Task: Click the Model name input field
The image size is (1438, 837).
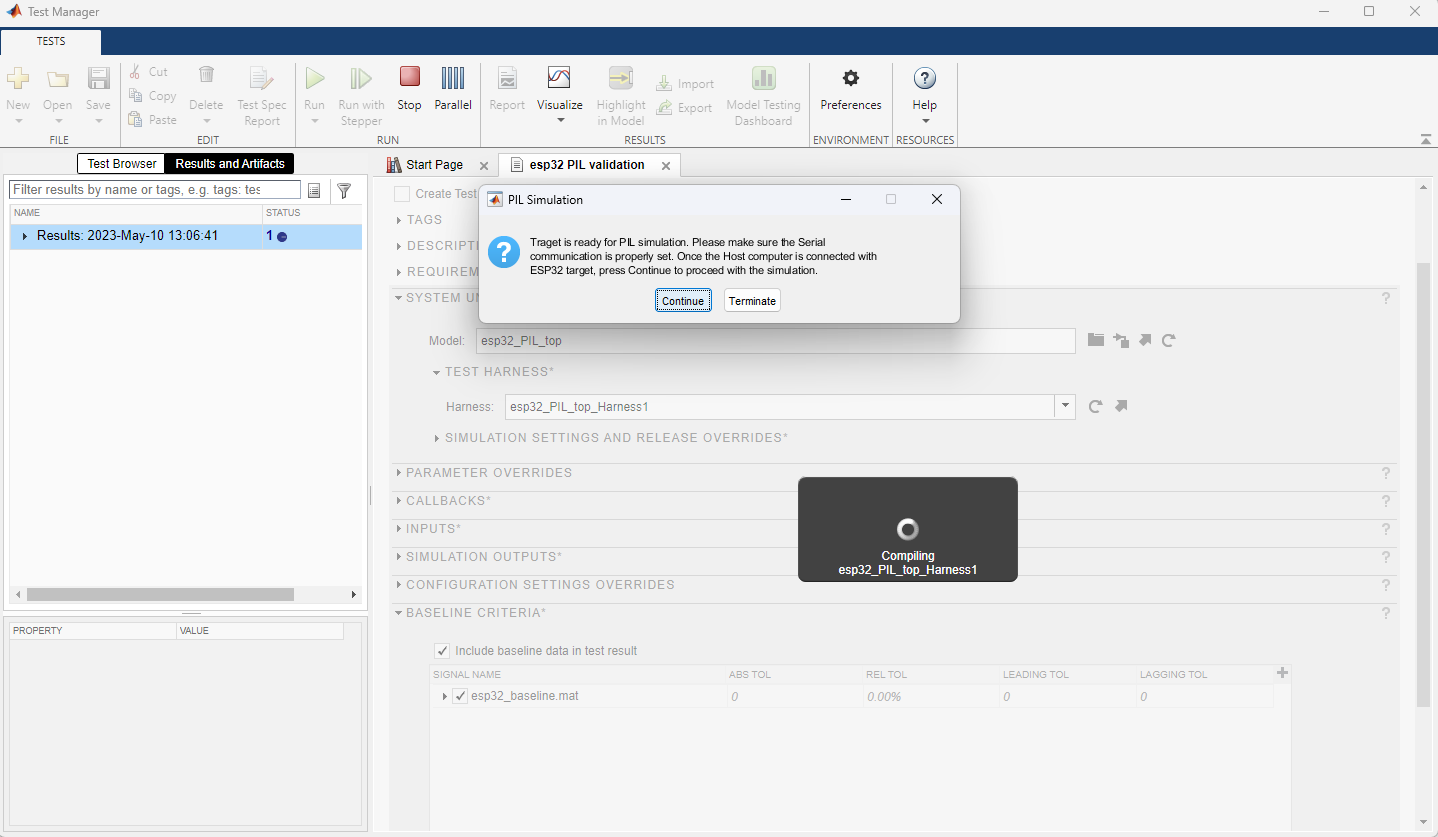Action: [x=775, y=341]
